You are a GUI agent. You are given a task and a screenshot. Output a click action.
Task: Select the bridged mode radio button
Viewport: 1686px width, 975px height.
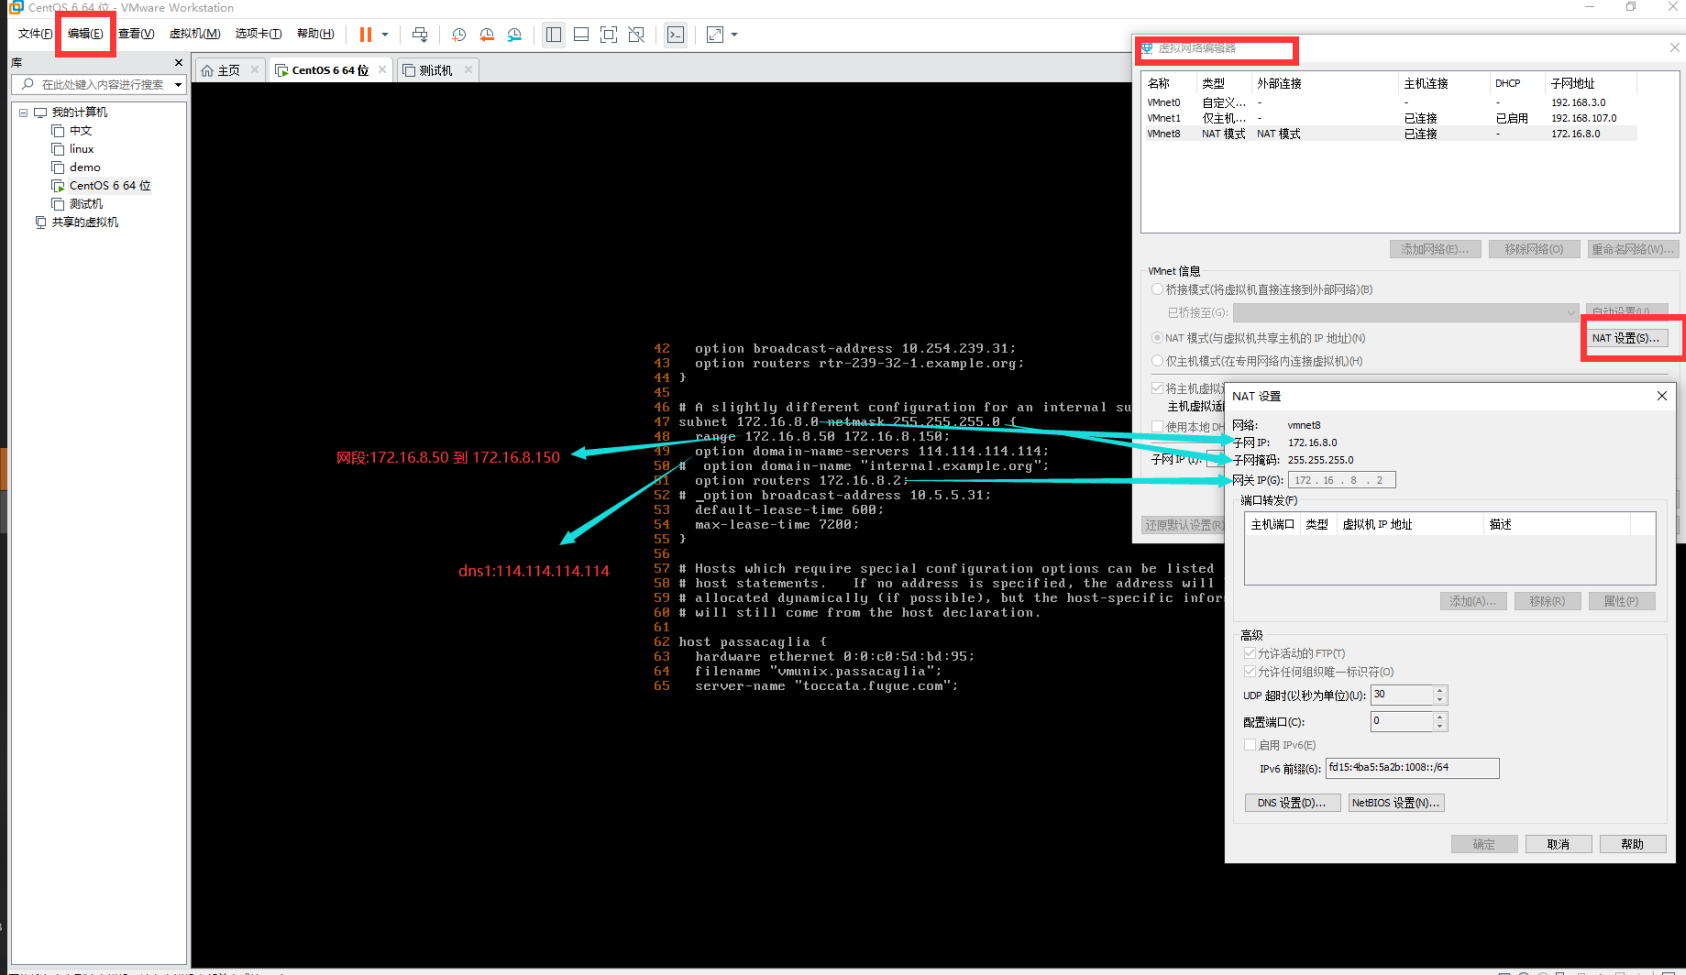click(1156, 289)
